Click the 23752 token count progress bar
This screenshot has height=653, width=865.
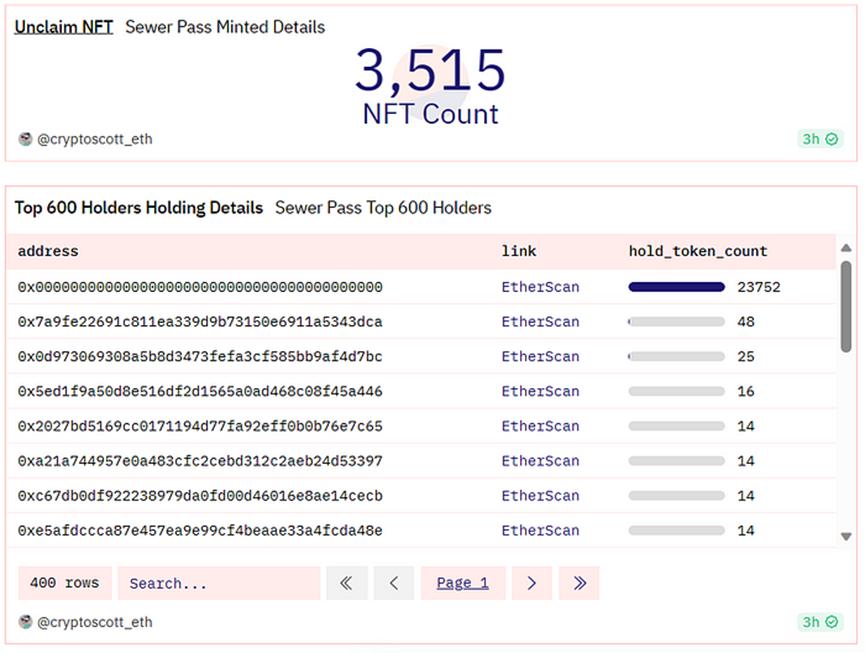tap(677, 287)
